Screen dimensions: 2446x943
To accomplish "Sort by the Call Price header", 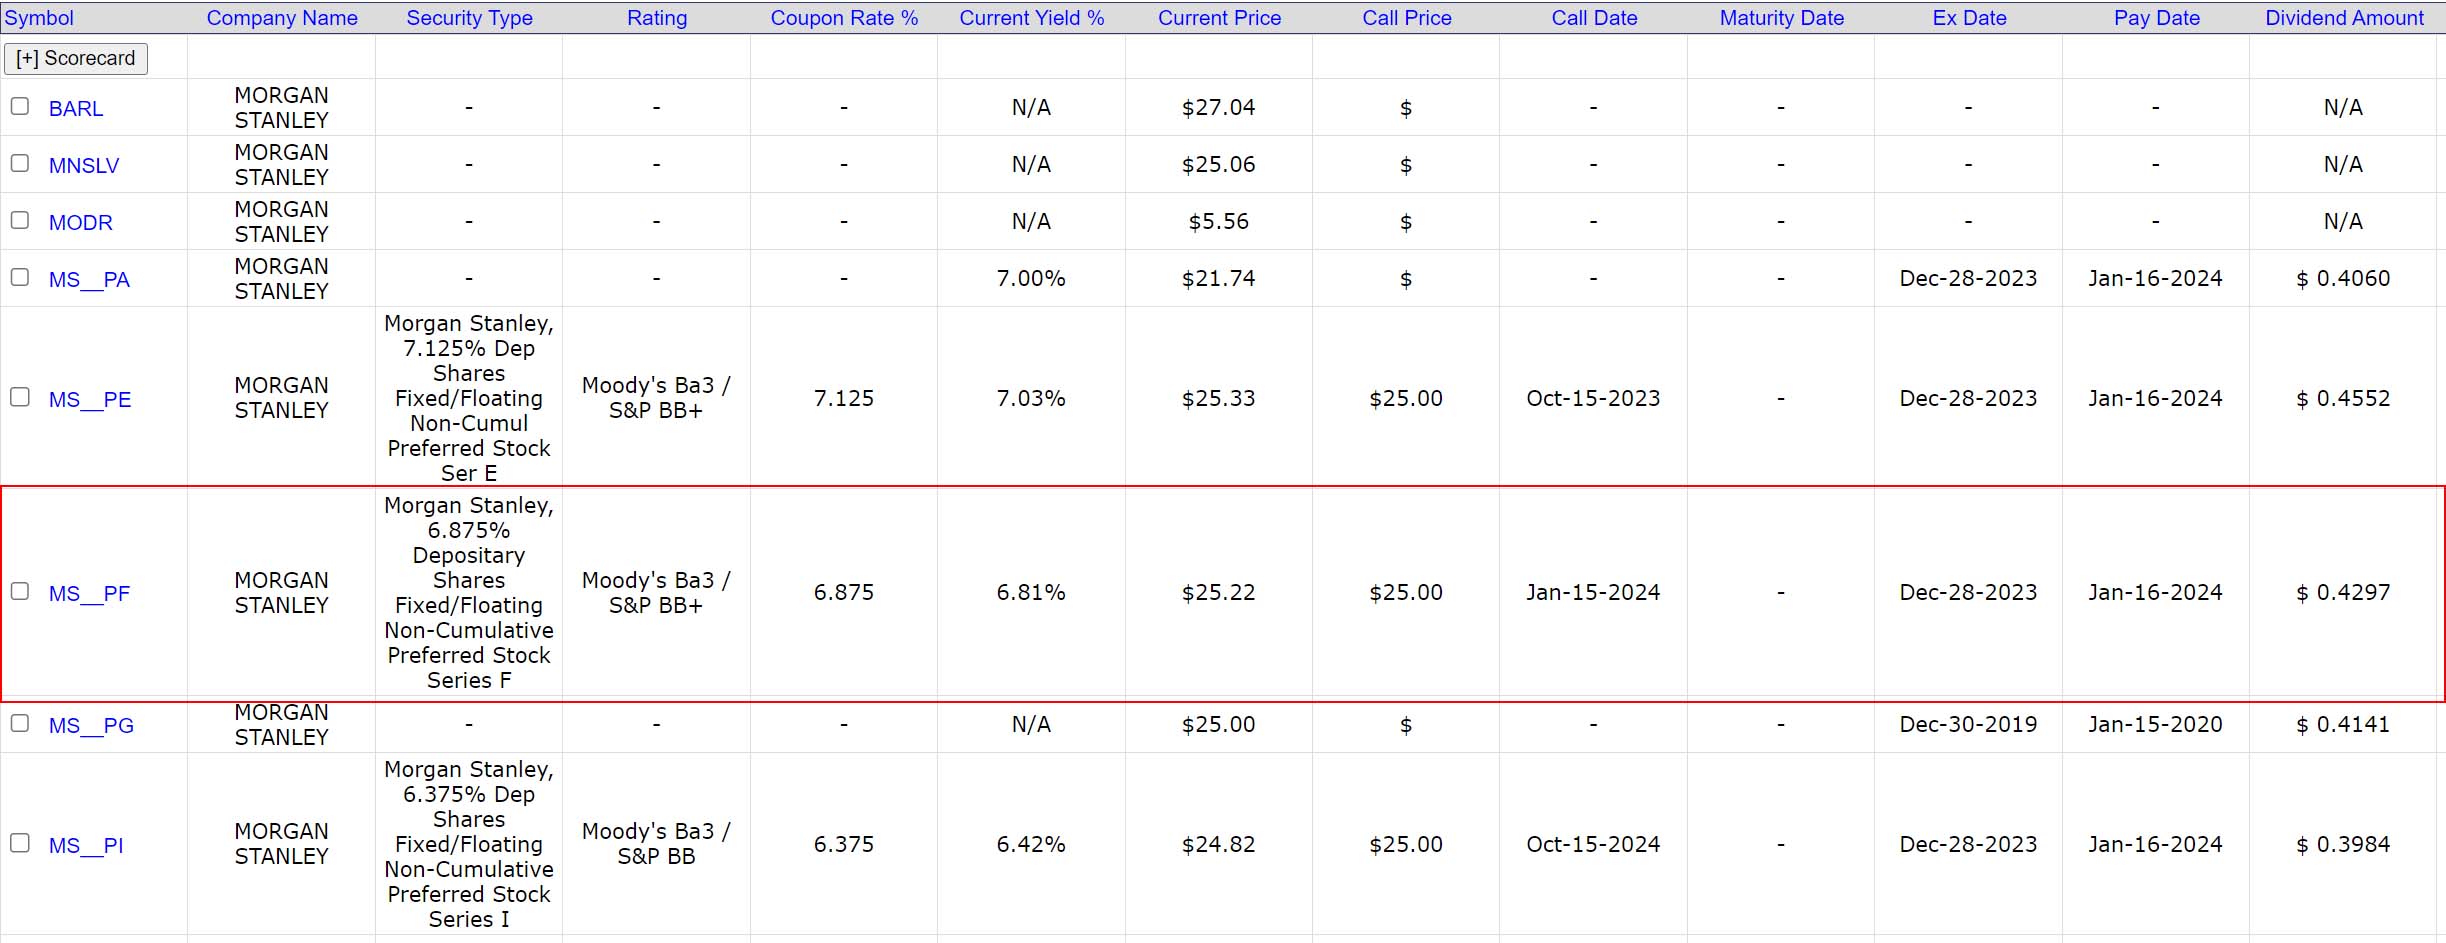I will (1407, 18).
